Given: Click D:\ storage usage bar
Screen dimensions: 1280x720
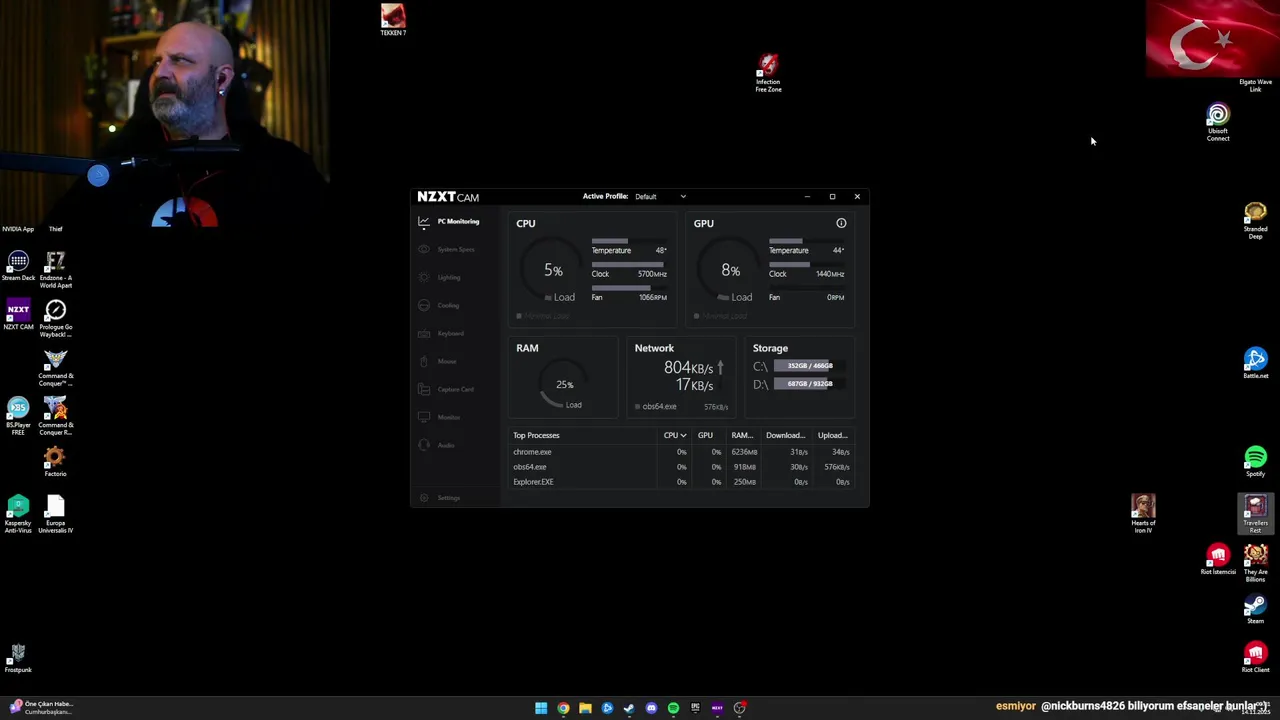Looking at the screenshot, I should (810, 384).
